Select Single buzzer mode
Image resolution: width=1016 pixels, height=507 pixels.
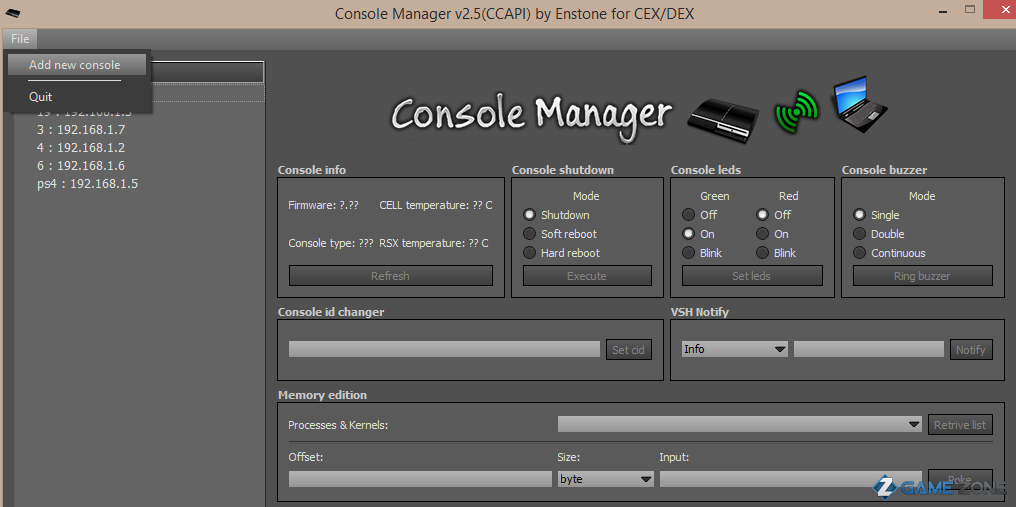click(859, 215)
